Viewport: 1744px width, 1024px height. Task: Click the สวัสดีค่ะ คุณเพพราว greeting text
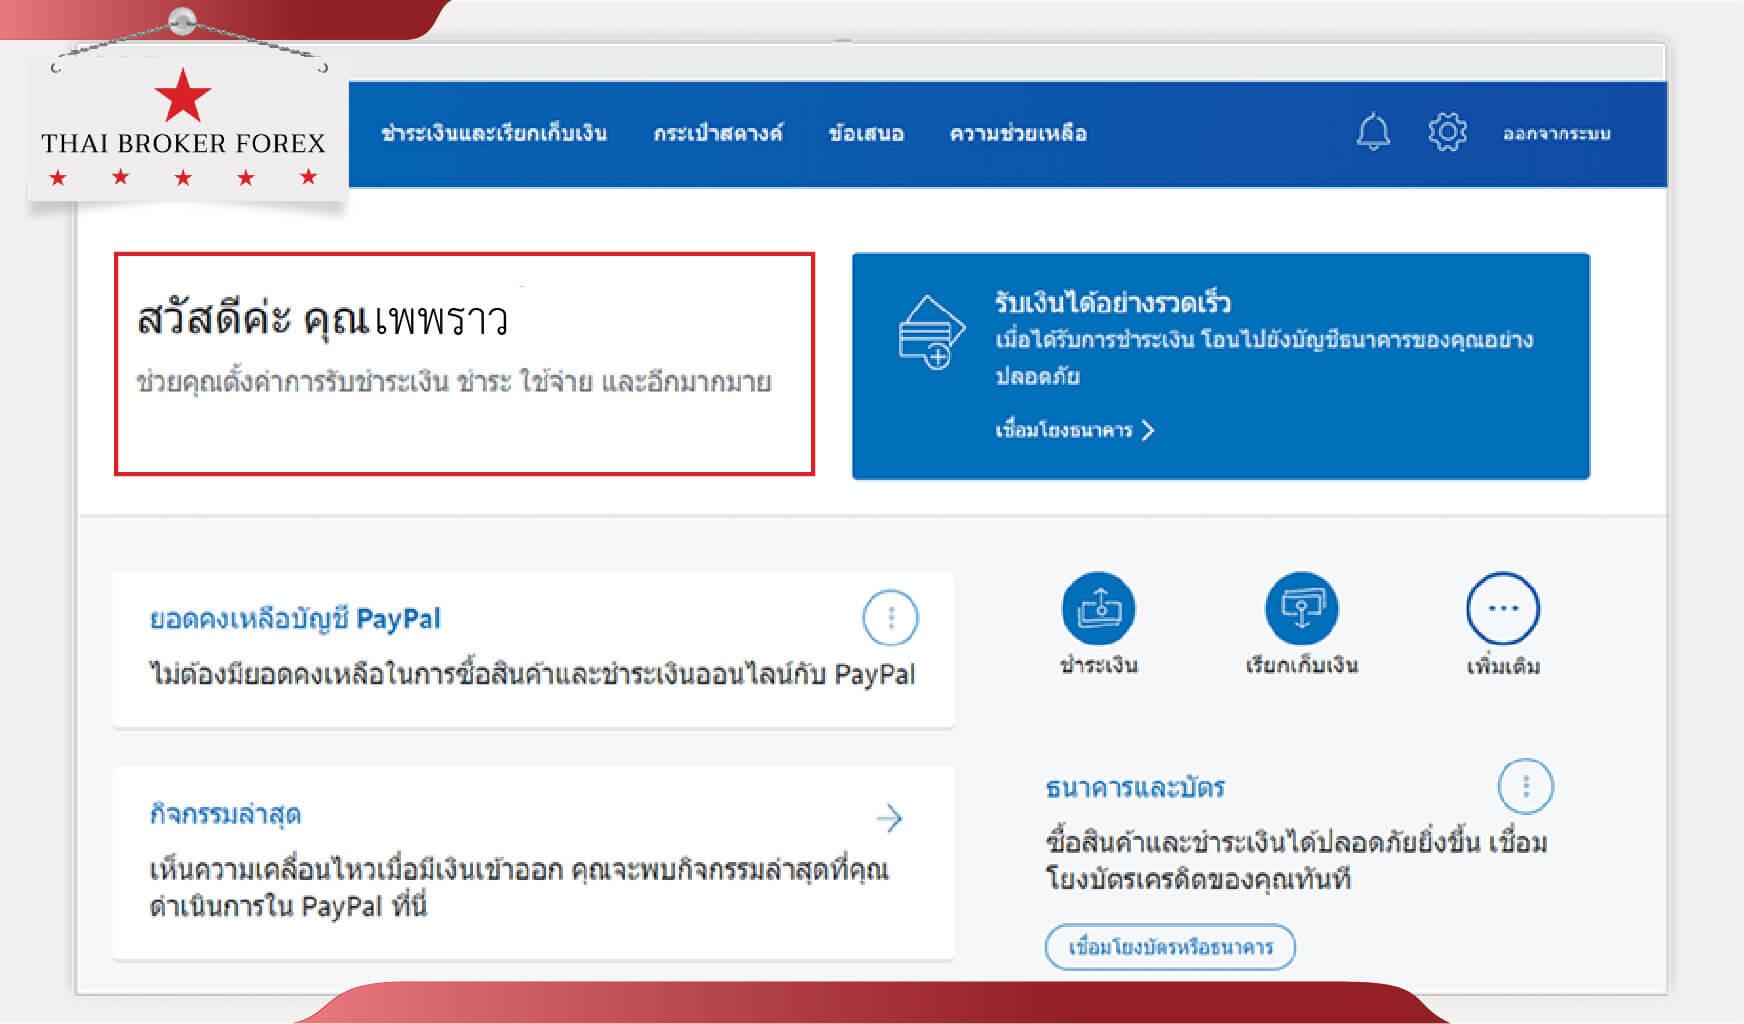coord(323,319)
